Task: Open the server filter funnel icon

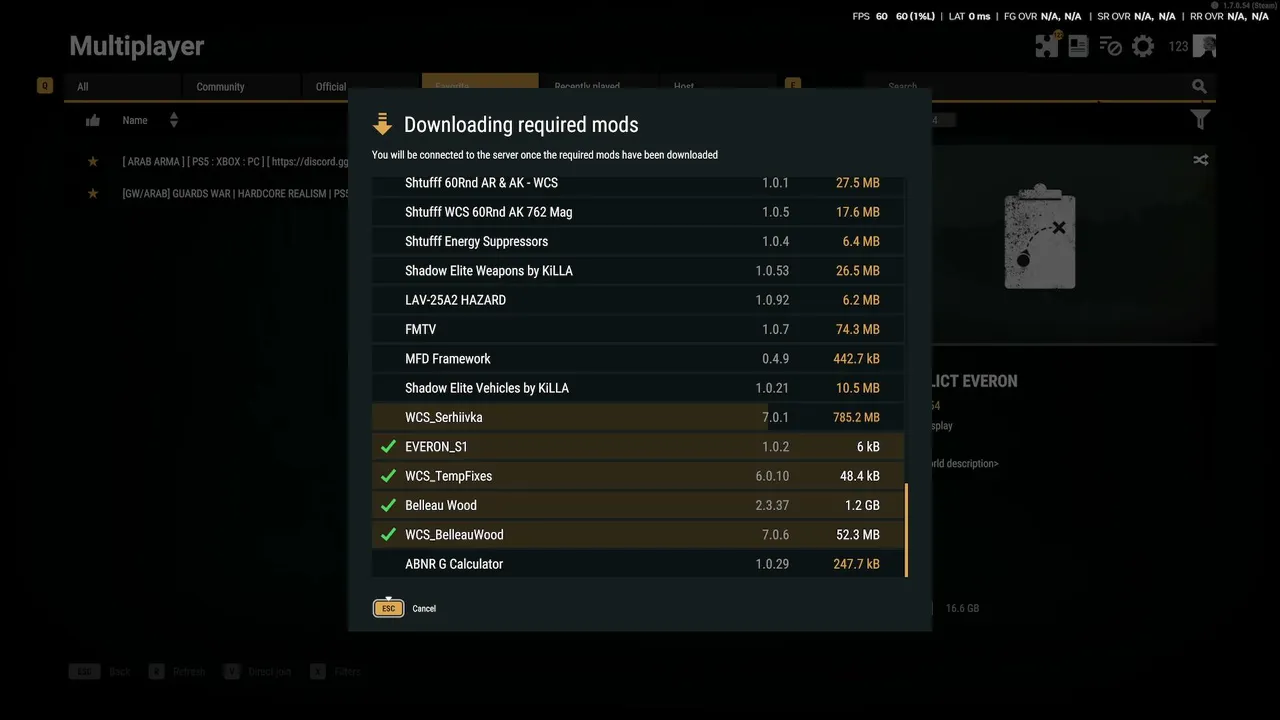Action: (1201, 120)
